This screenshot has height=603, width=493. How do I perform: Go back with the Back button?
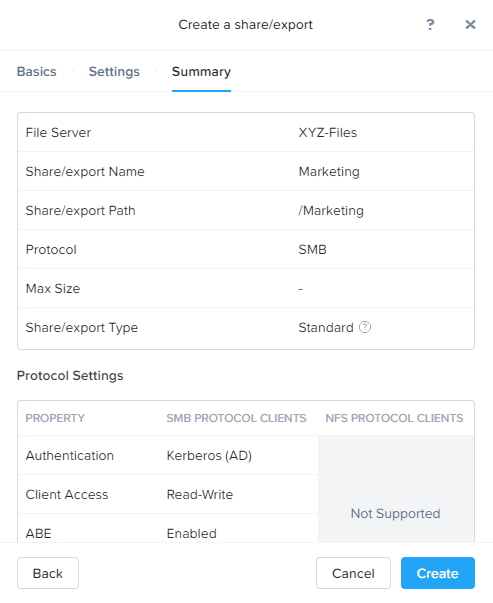48,573
